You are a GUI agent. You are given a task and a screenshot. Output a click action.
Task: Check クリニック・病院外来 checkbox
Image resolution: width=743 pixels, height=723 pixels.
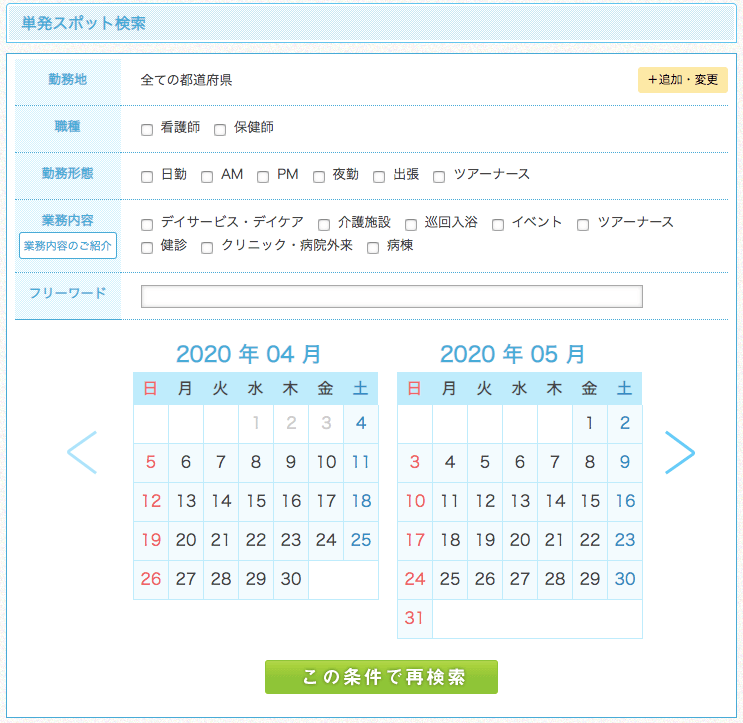(207, 248)
